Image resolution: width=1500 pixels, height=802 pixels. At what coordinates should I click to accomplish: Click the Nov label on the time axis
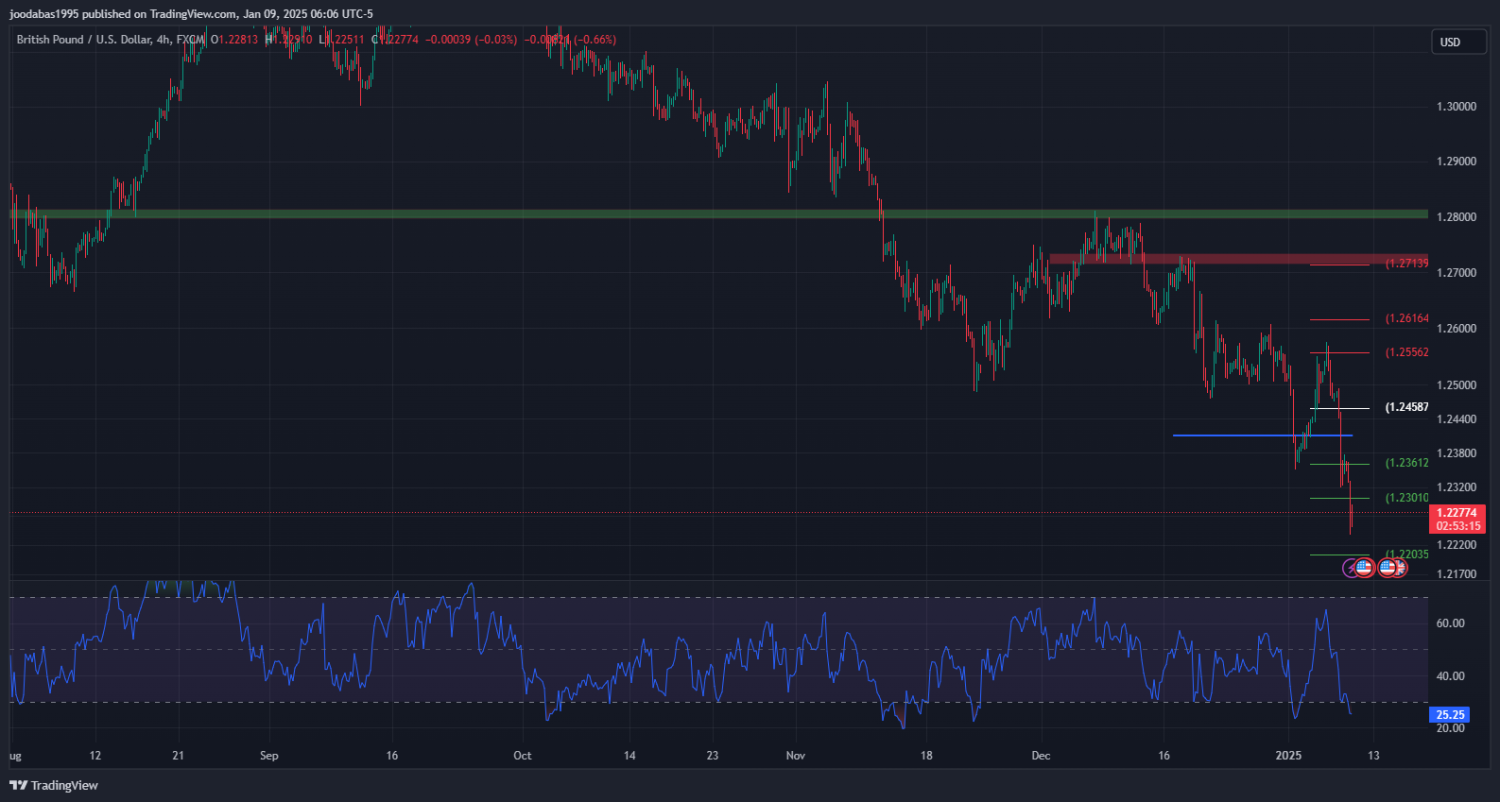click(795, 755)
